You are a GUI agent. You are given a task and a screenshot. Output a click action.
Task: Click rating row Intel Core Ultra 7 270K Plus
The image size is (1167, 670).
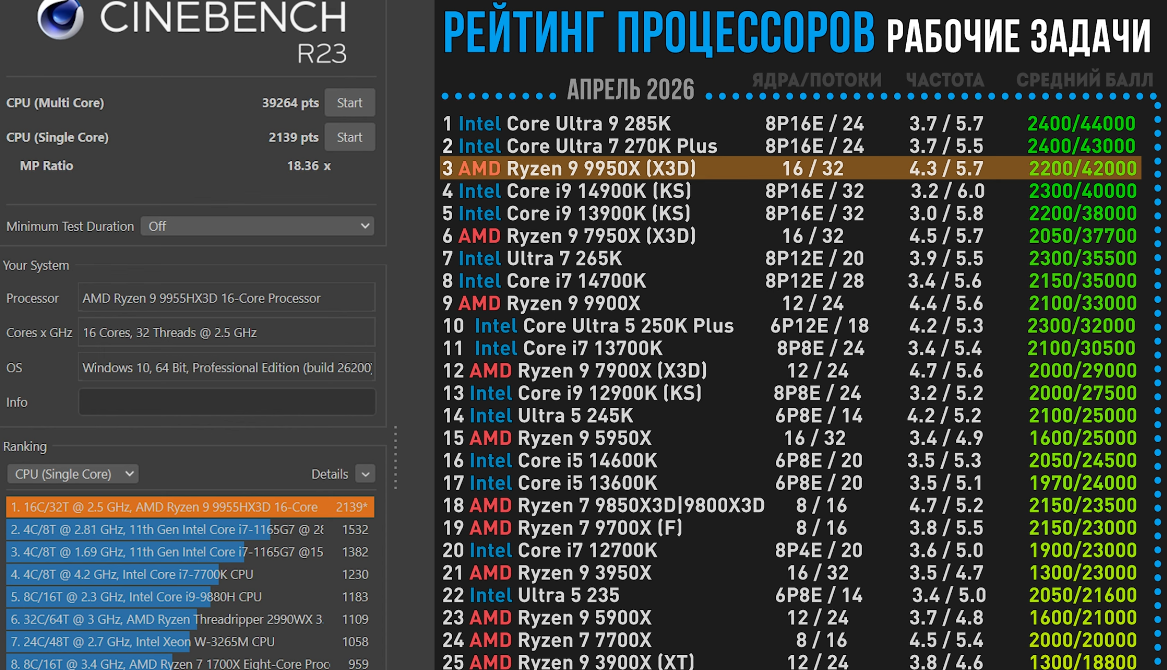point(790,146)
